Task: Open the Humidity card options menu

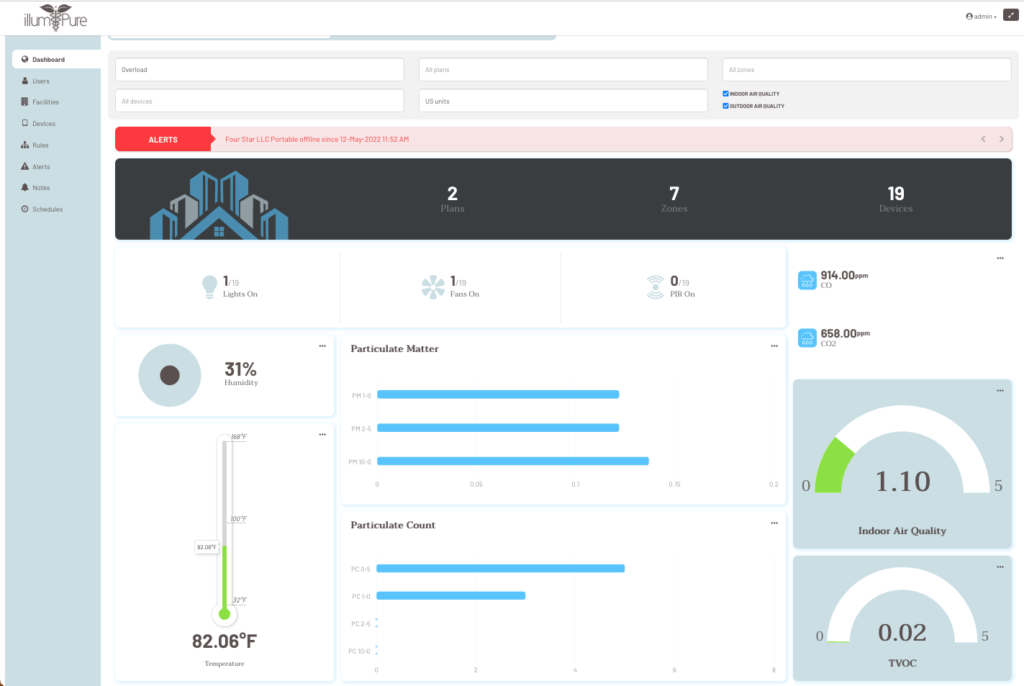Action: (x=322, y=346)
